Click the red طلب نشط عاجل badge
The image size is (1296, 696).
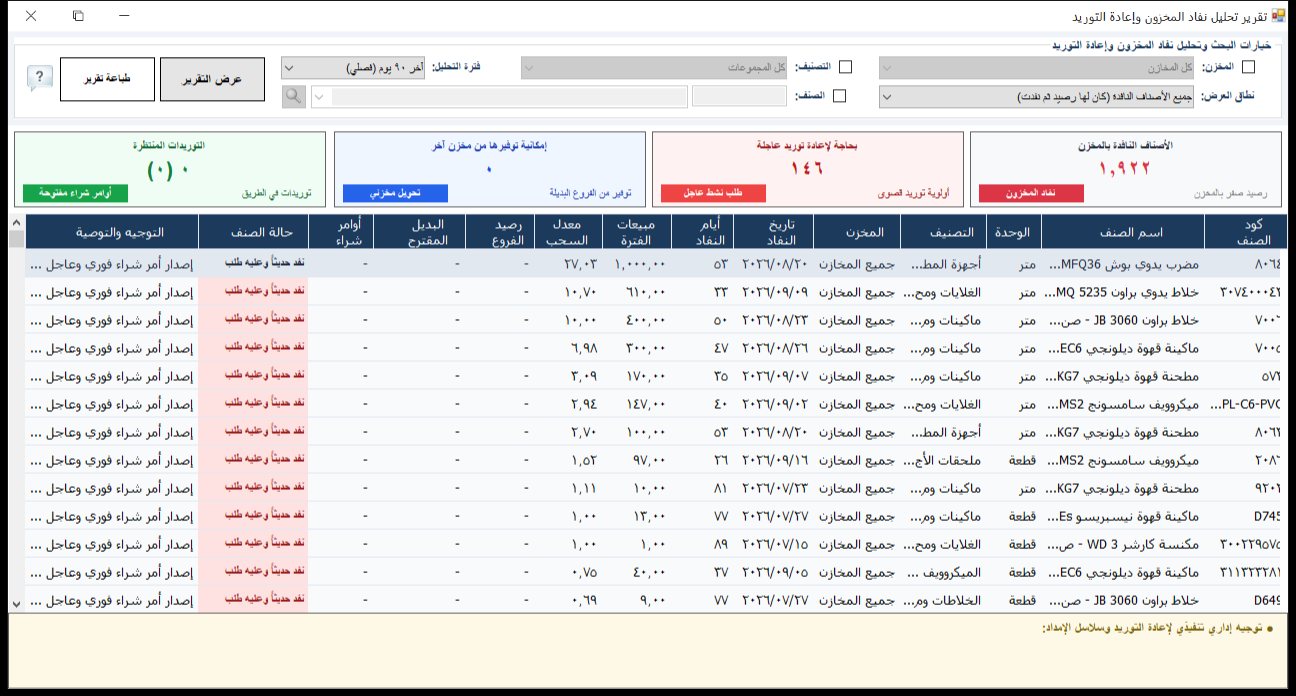click(714, 193)
